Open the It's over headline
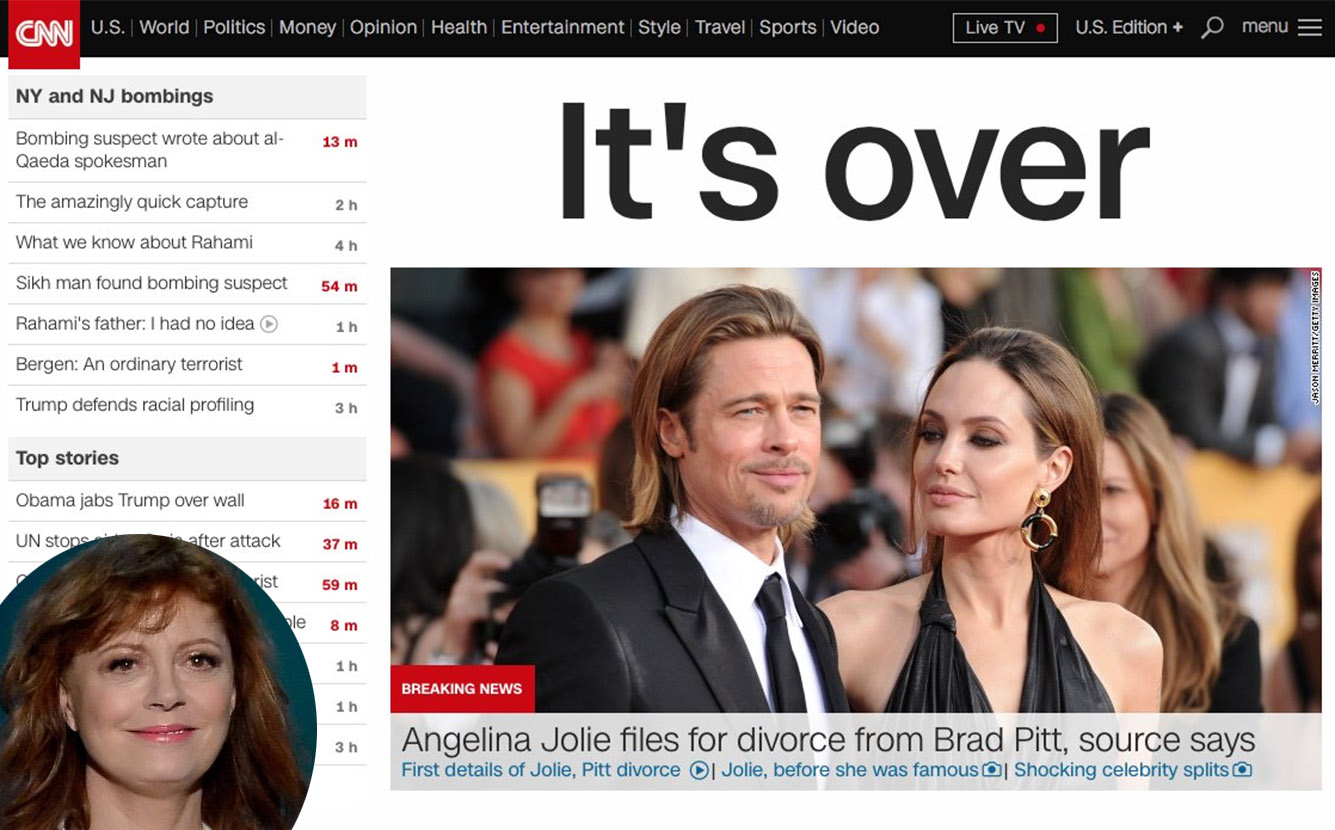This screenshot has width=1335, height=830. pos(855,162)
